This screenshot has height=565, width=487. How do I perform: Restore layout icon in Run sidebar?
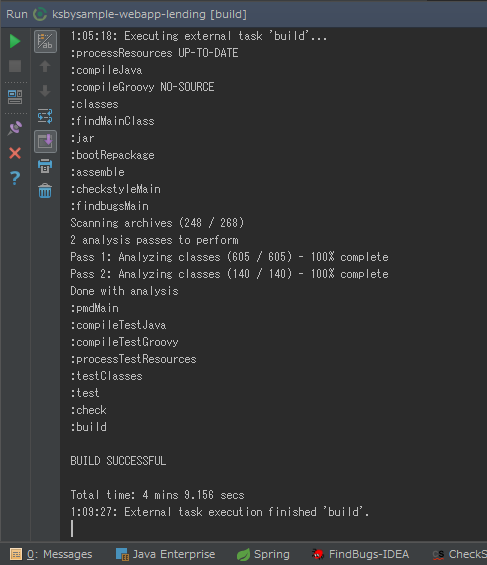[x=15, y=97]
